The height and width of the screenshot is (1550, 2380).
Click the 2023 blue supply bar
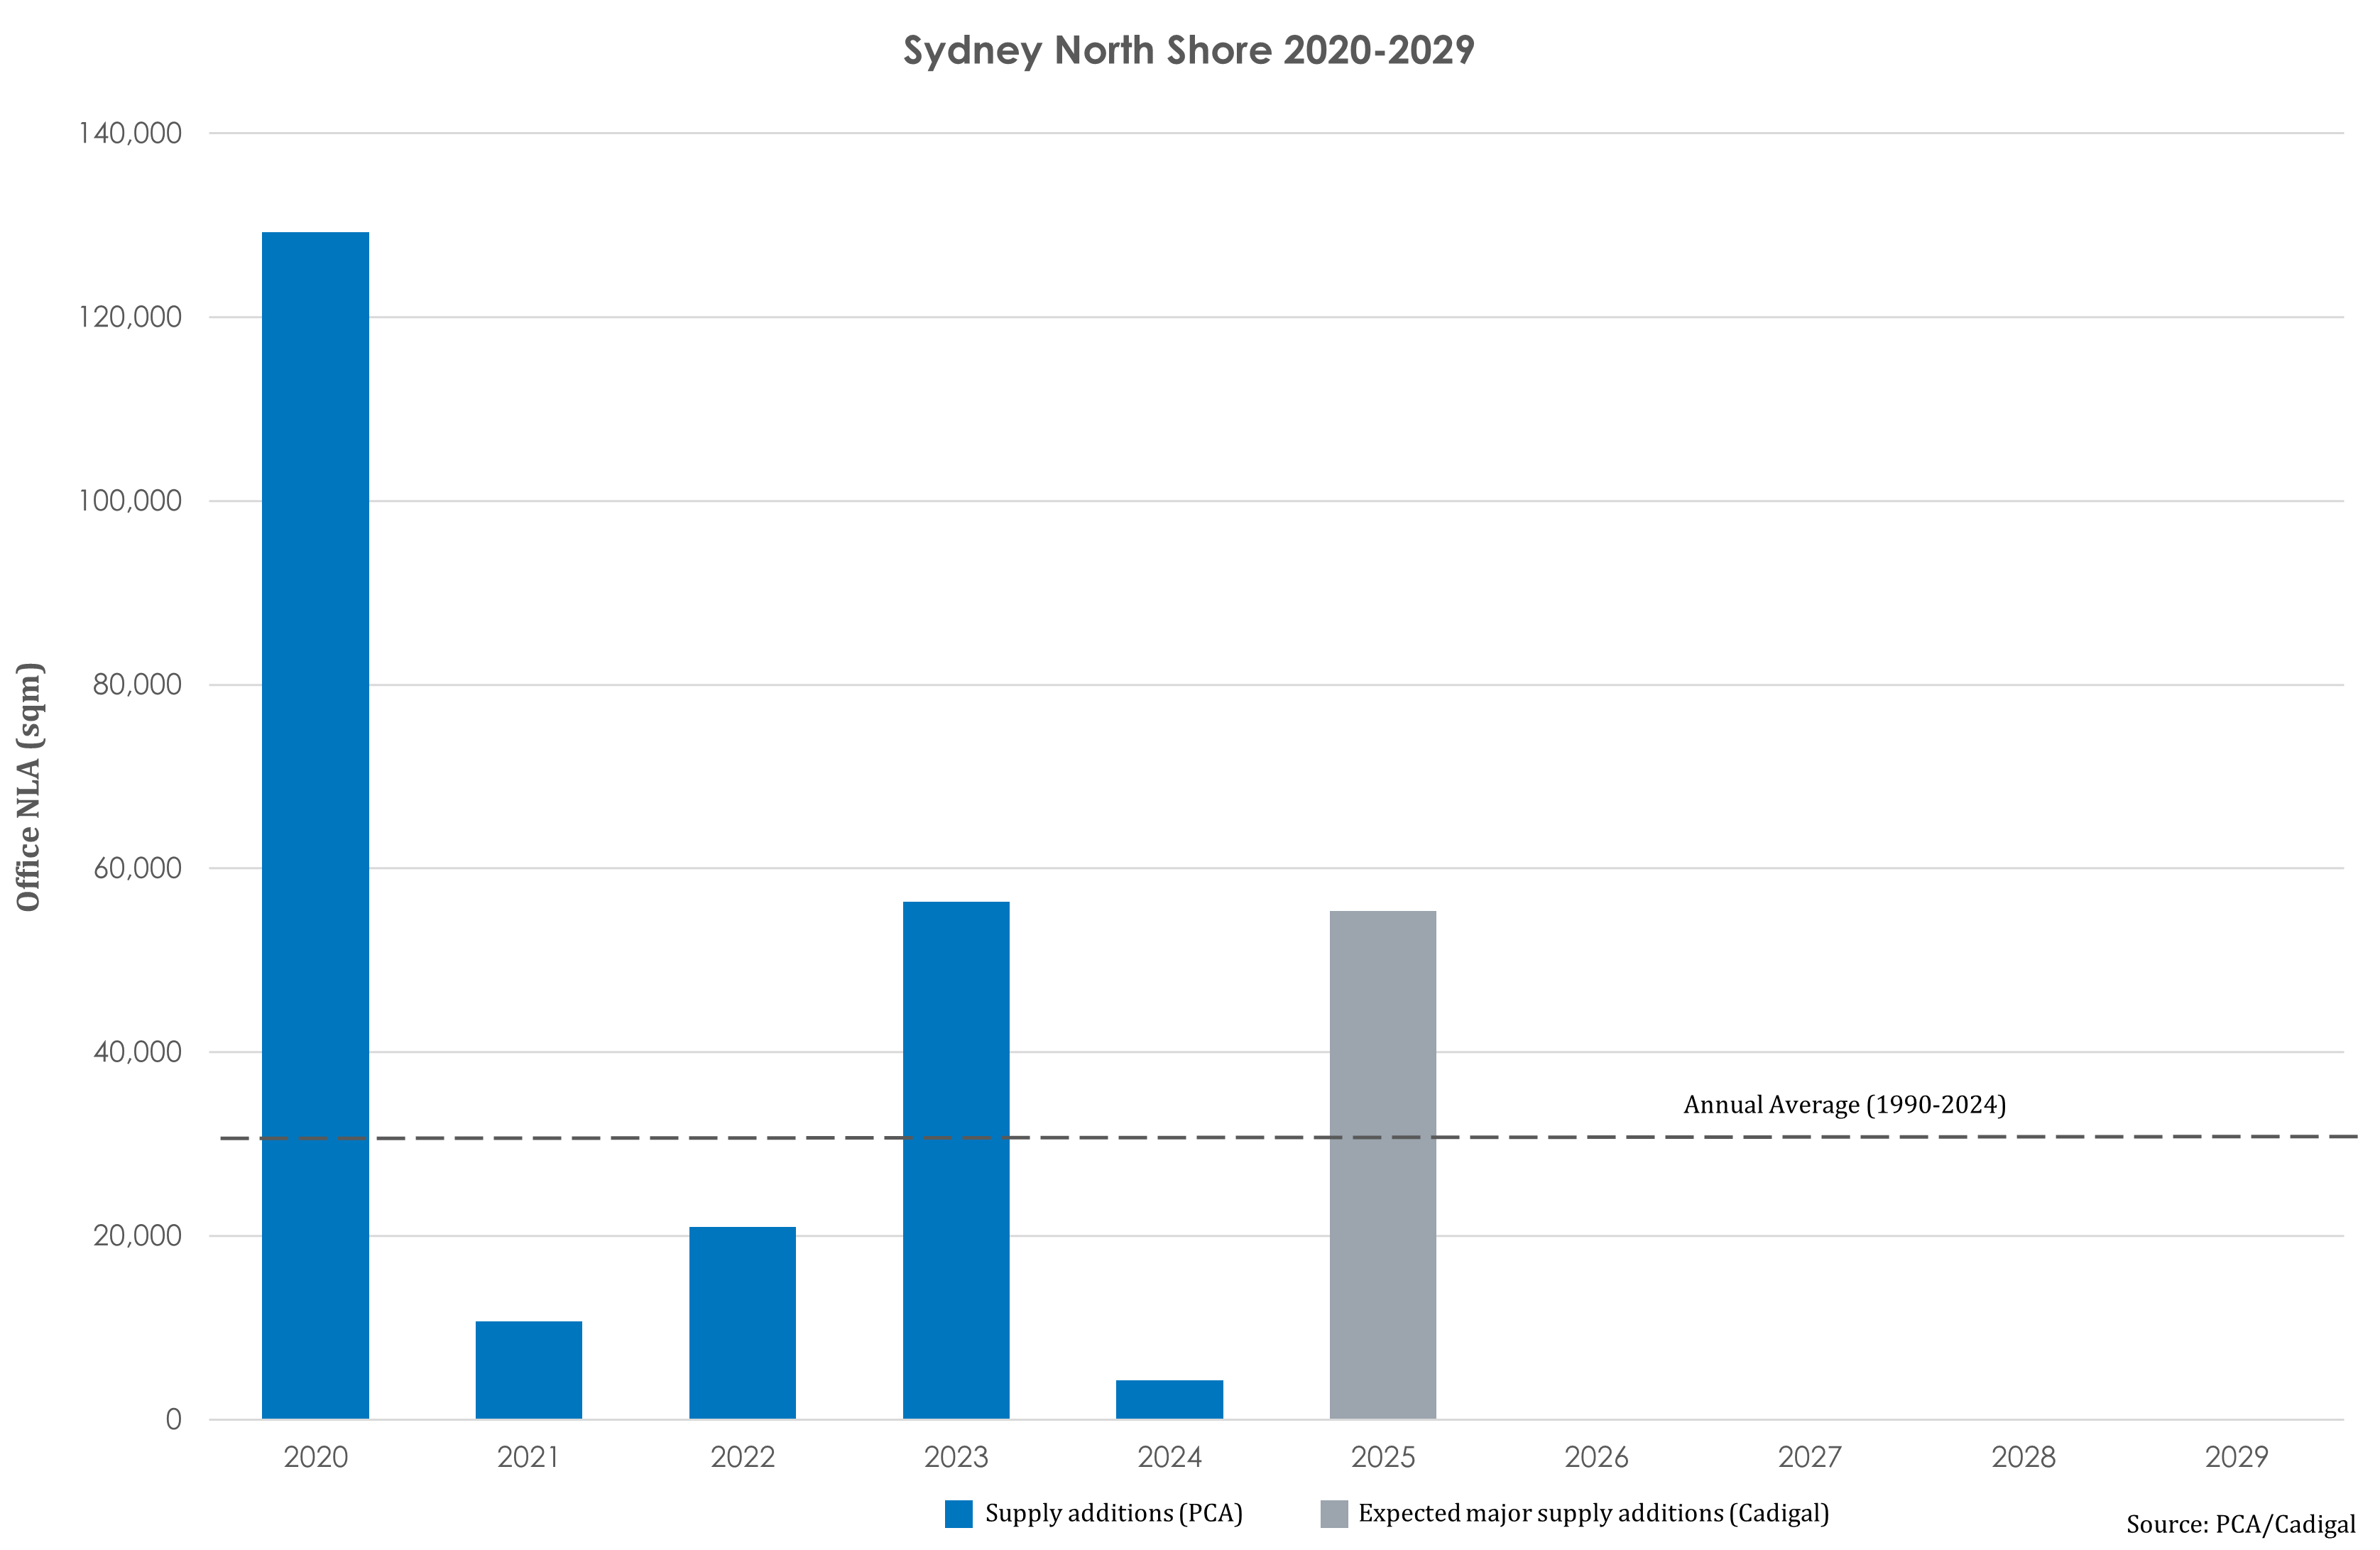(956, 1160)
